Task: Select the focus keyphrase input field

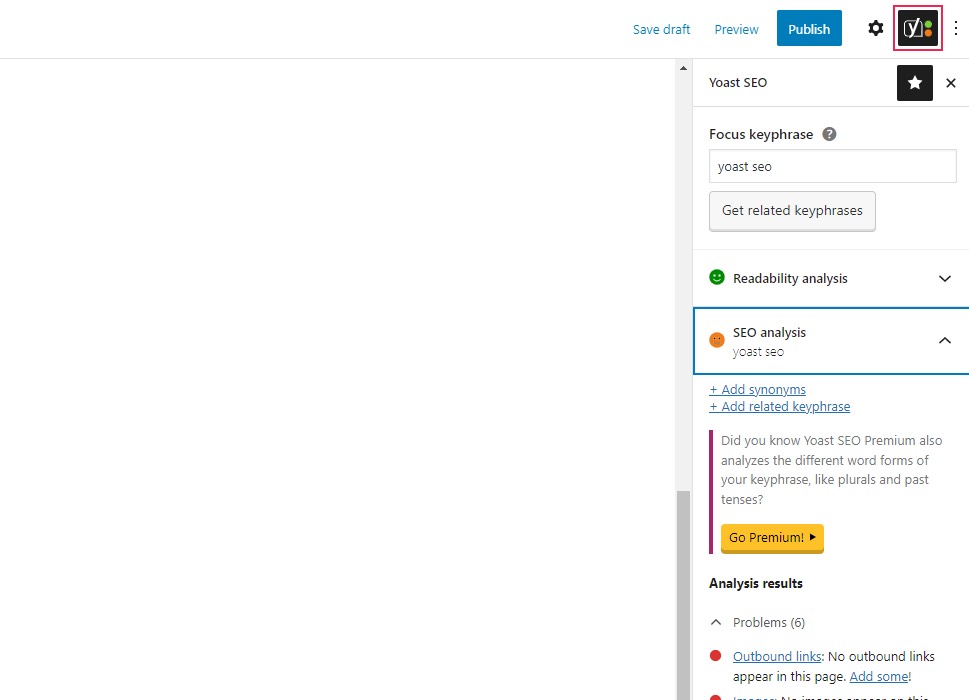Action: (831, 166)
